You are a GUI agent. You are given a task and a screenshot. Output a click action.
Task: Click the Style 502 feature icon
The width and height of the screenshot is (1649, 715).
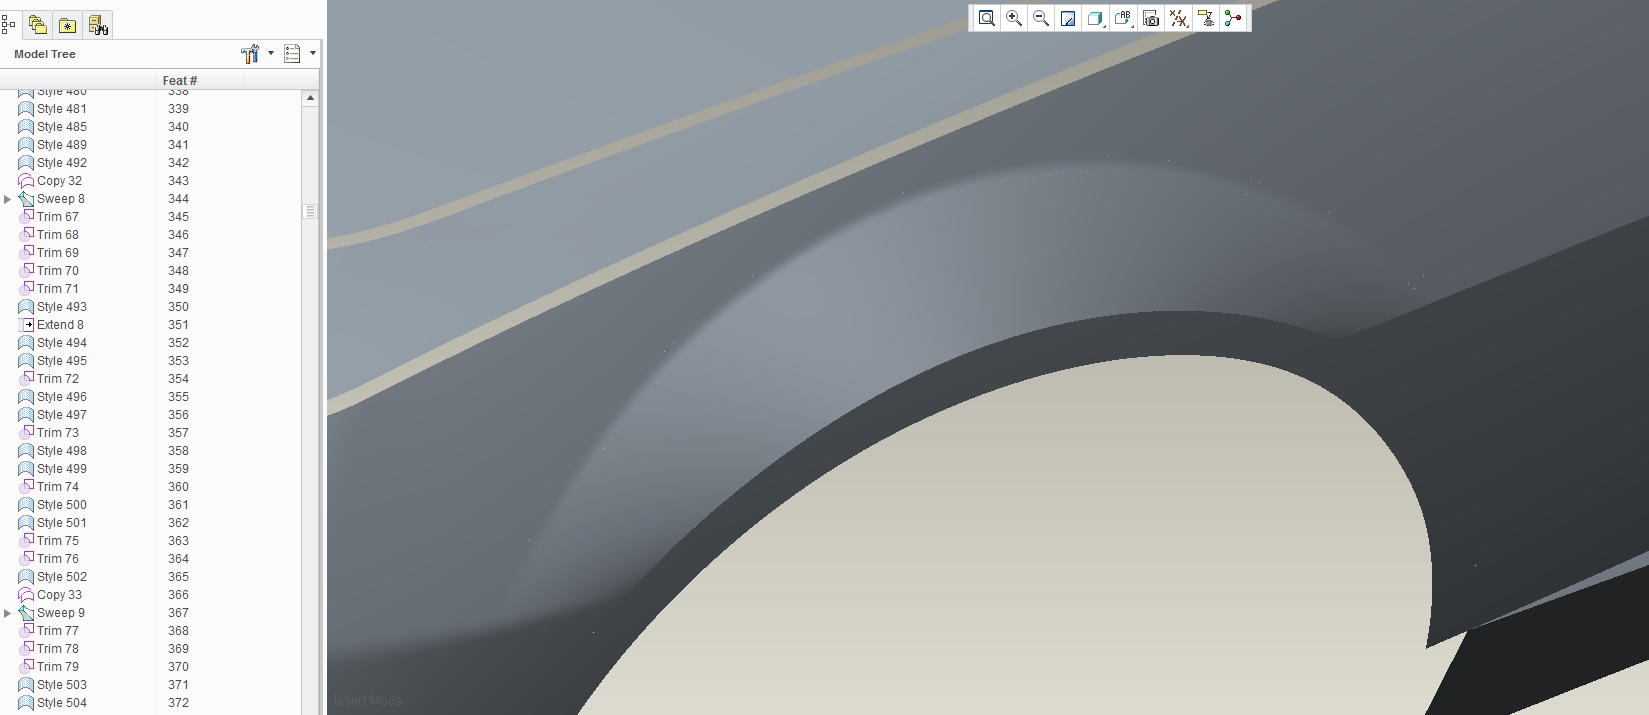click(x=26, y=577)
